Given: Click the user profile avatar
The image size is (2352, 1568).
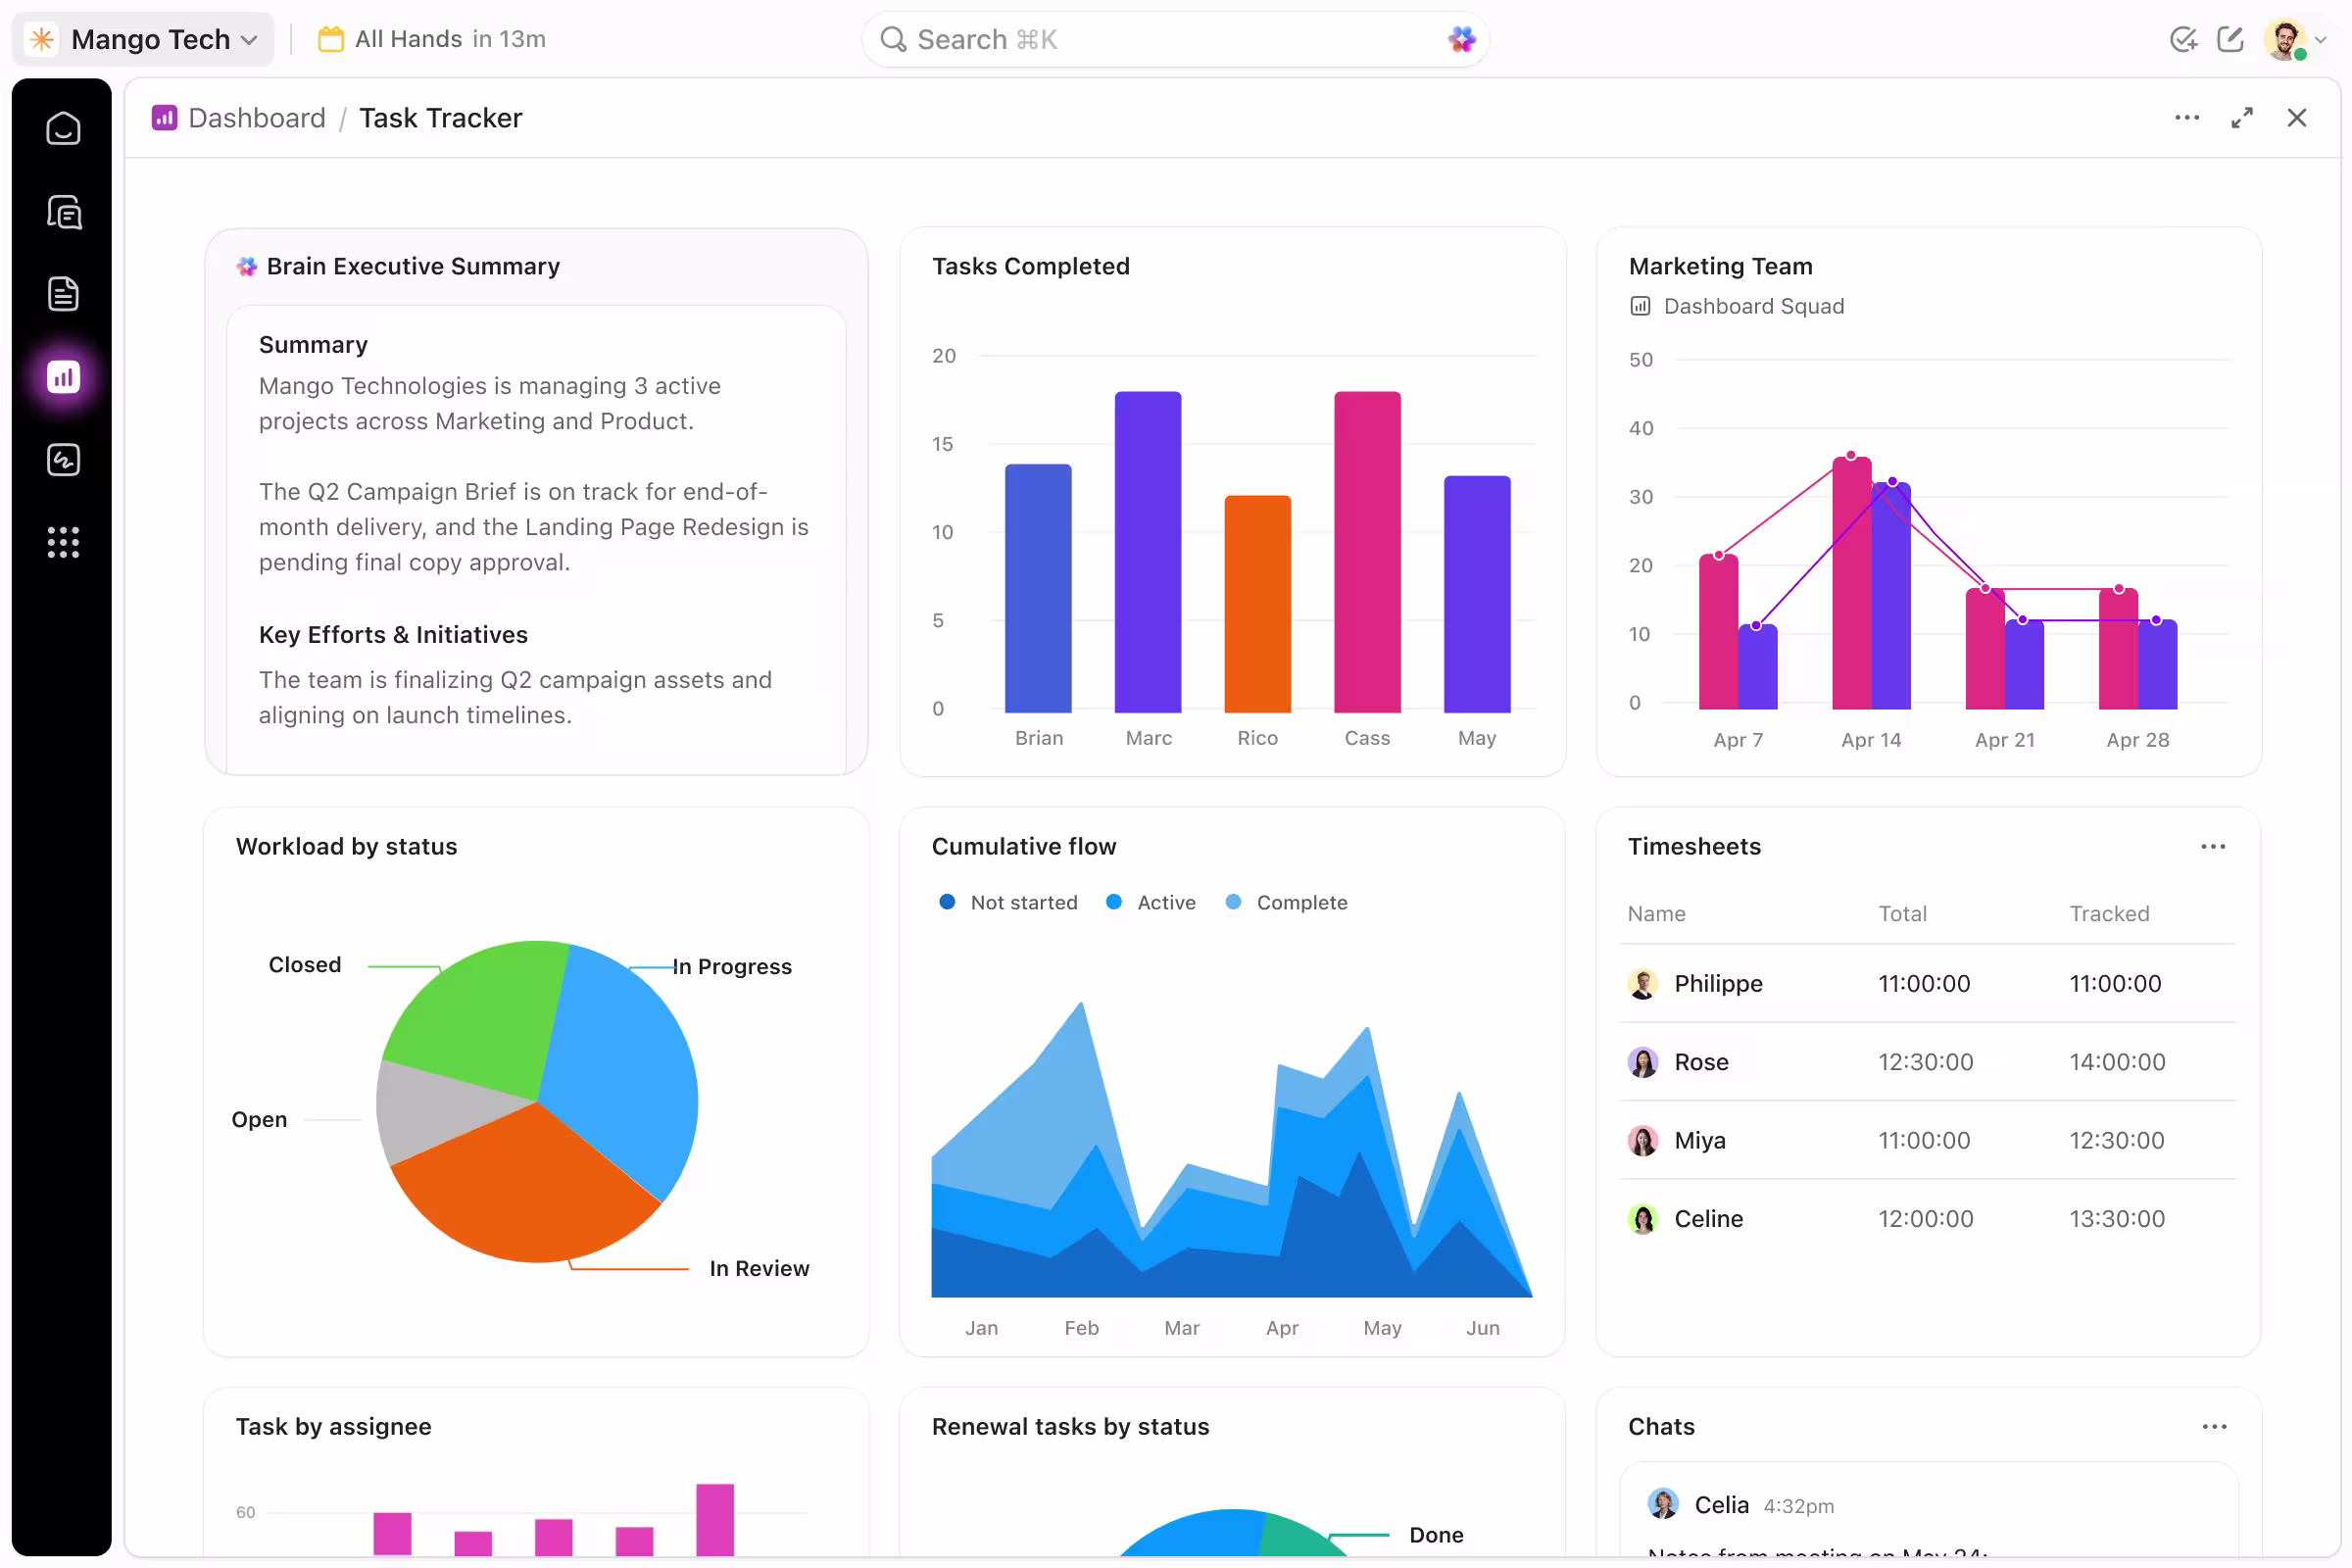Looking at the screenshot, I should 2285,40.
